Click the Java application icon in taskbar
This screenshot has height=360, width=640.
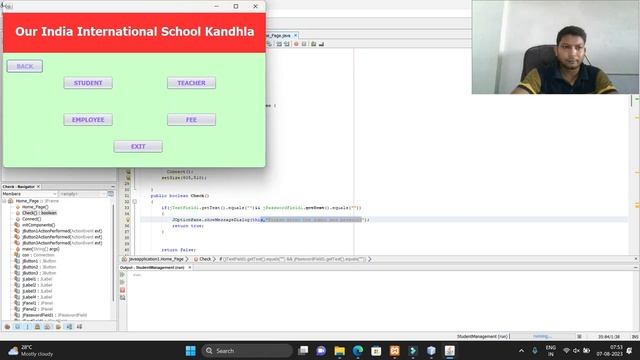click(x=450, y=351)
